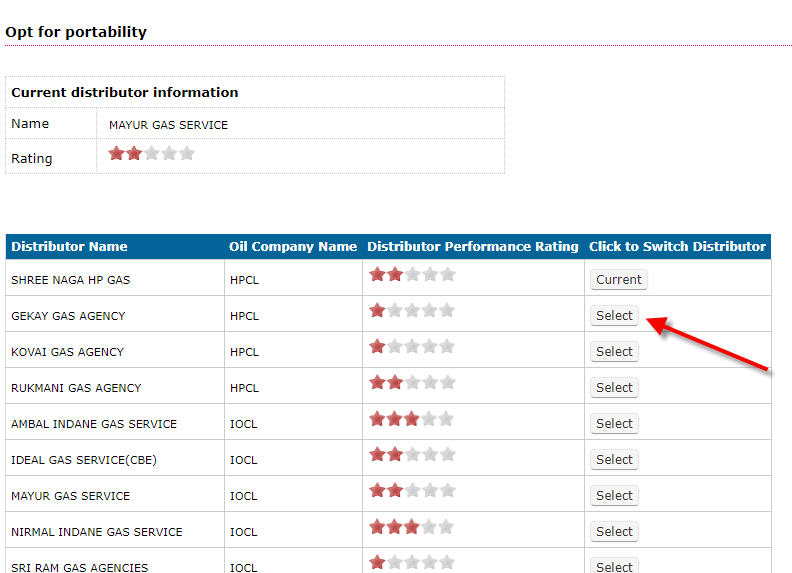792x573 pixels.
Task: Click MAYUR GAS SERVICE name in the table
Action: click(x=71, y=496)
